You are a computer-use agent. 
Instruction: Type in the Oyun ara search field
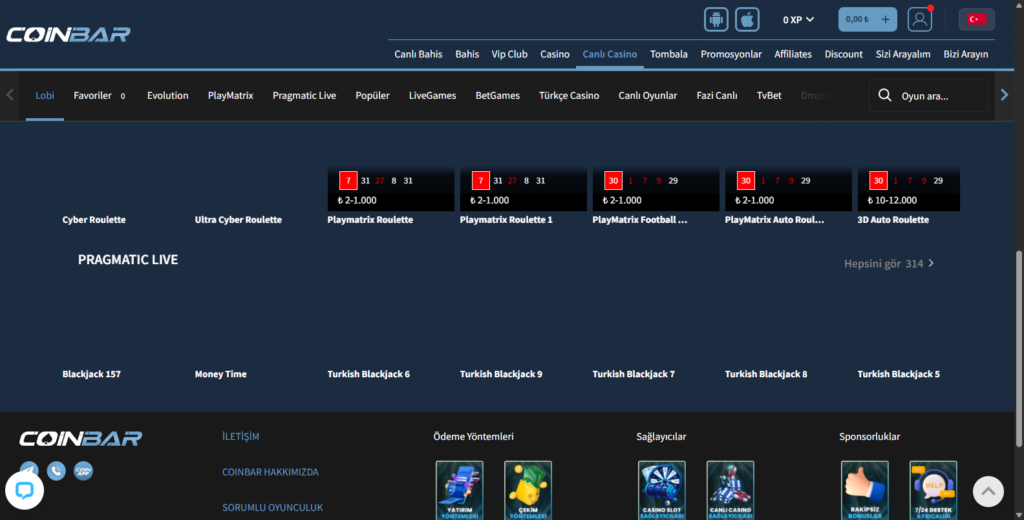point(940,97)
